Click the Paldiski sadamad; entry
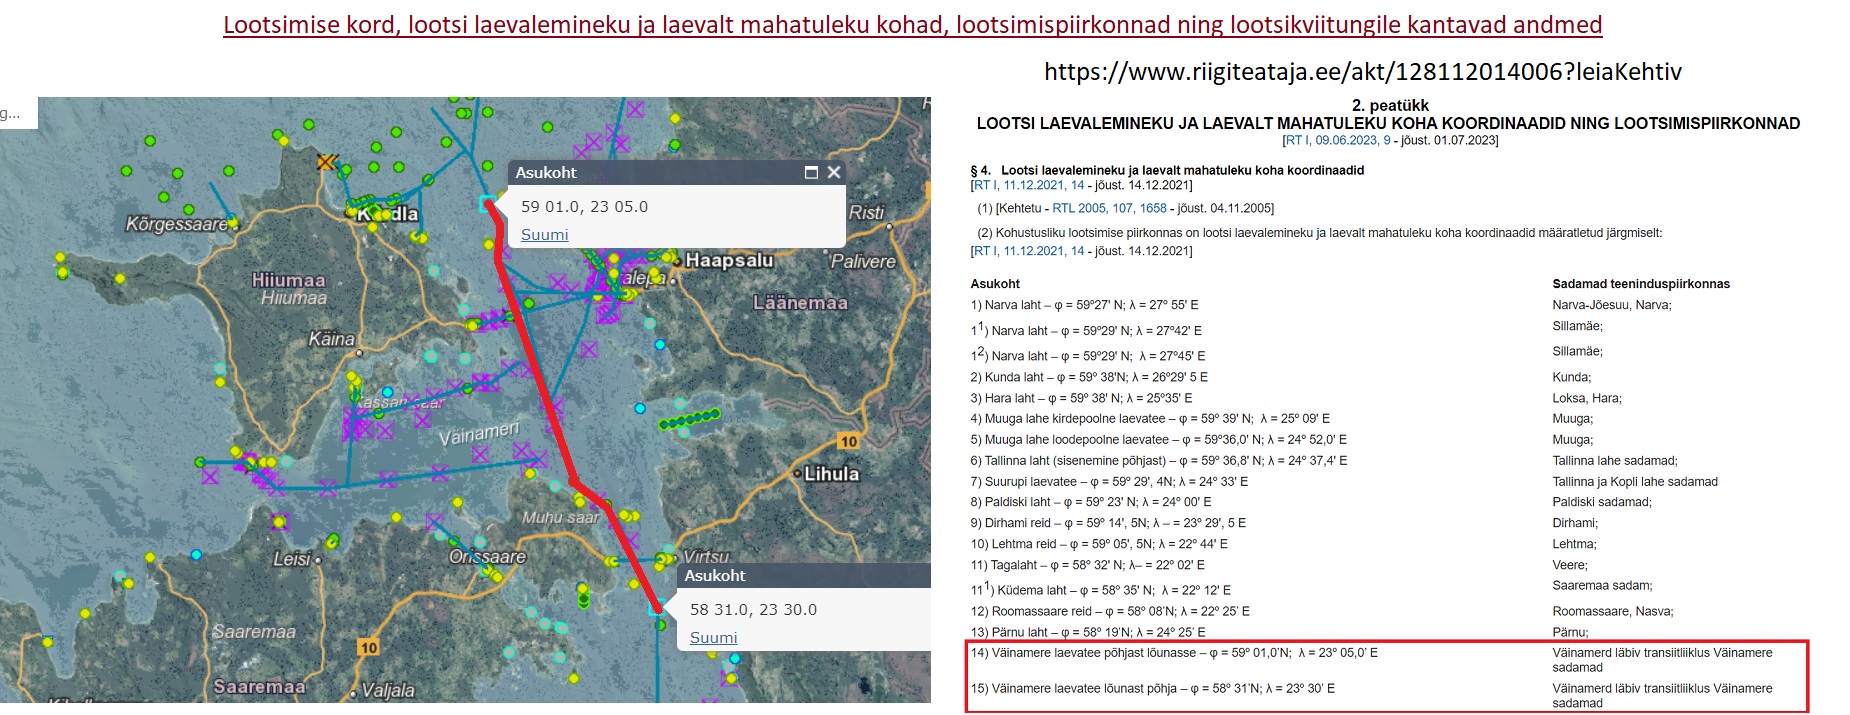Image resolution: width=1850 pixels, height=715 pixels. pos(1602,502)
